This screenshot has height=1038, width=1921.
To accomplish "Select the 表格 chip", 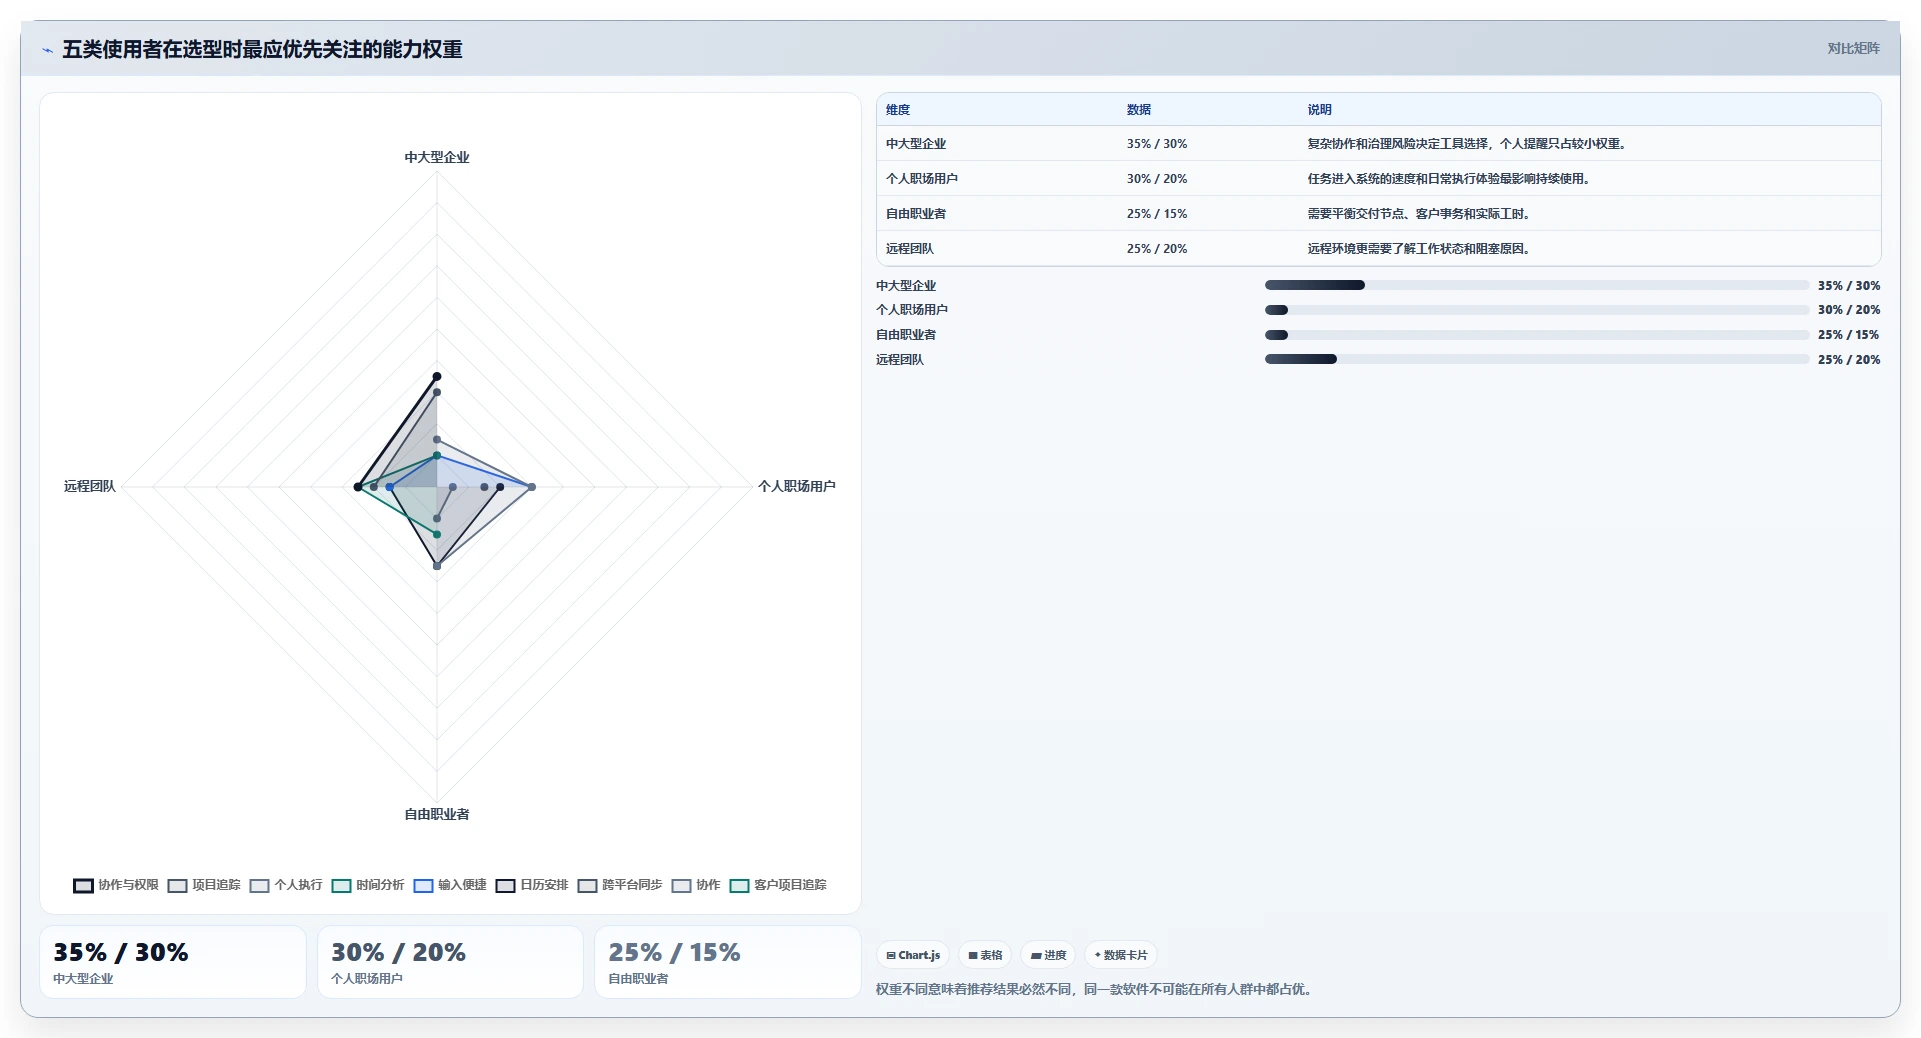I will pyautogui.click(x=985, y=955).
